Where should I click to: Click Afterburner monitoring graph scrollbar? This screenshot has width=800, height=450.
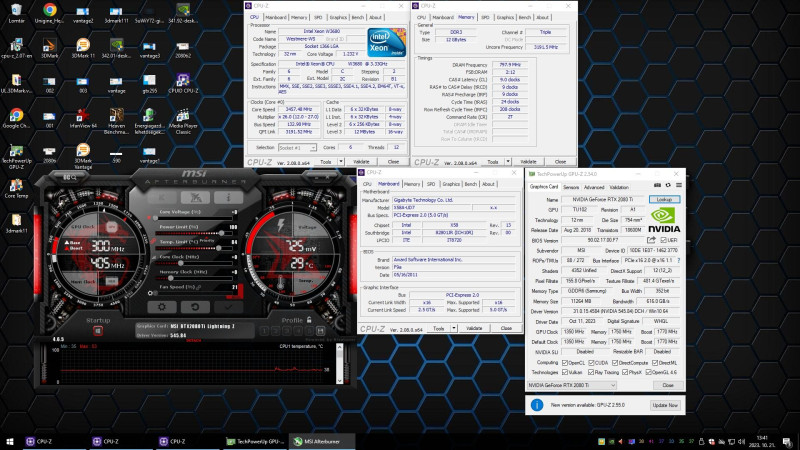click(340, 364)
